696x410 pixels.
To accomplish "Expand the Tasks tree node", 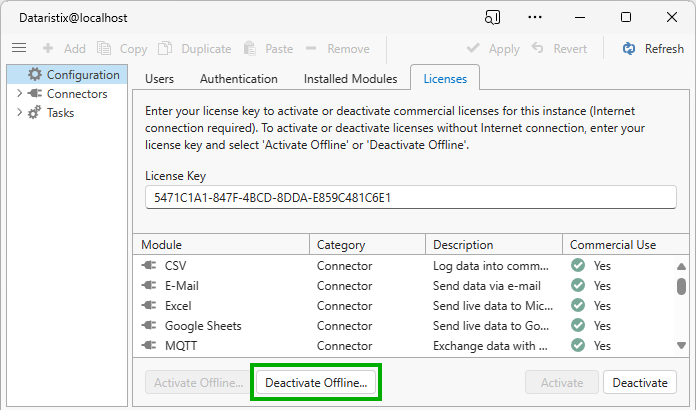I will pyautogui.click(x=19, y=113).
